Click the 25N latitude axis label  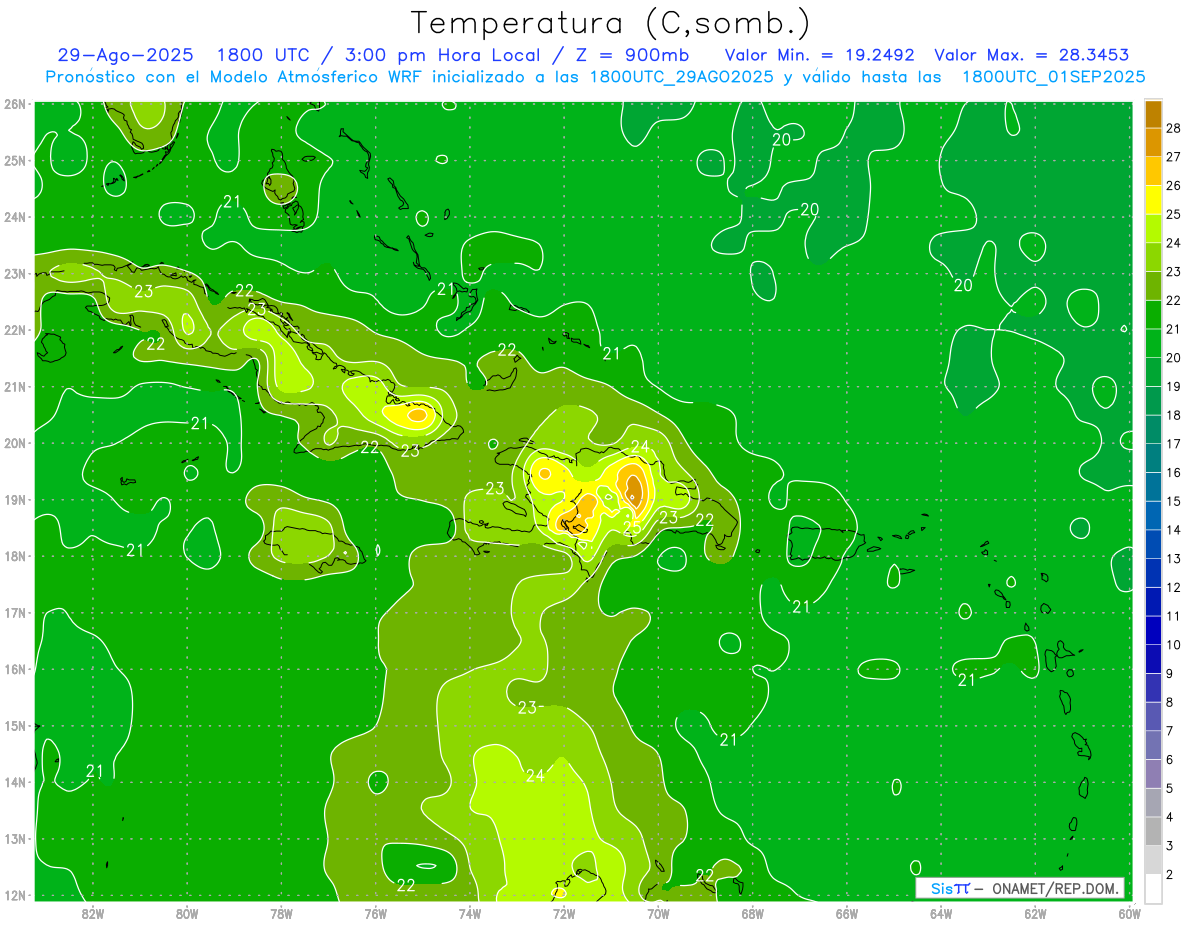(15, 160)
